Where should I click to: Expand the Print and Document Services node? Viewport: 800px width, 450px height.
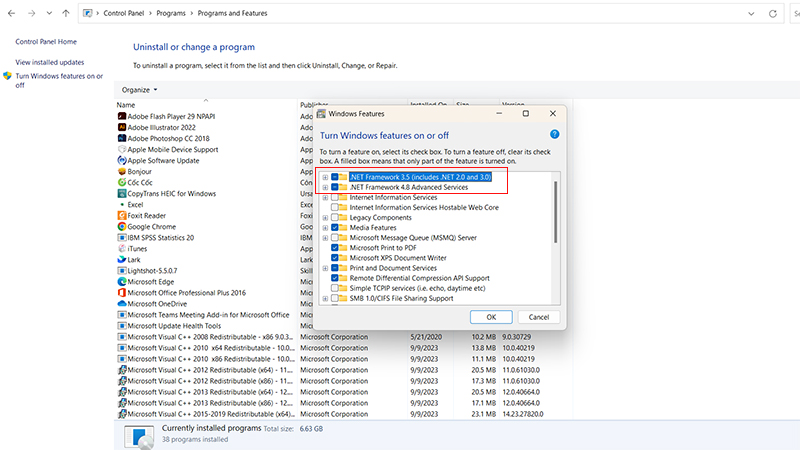click(325, 268)
